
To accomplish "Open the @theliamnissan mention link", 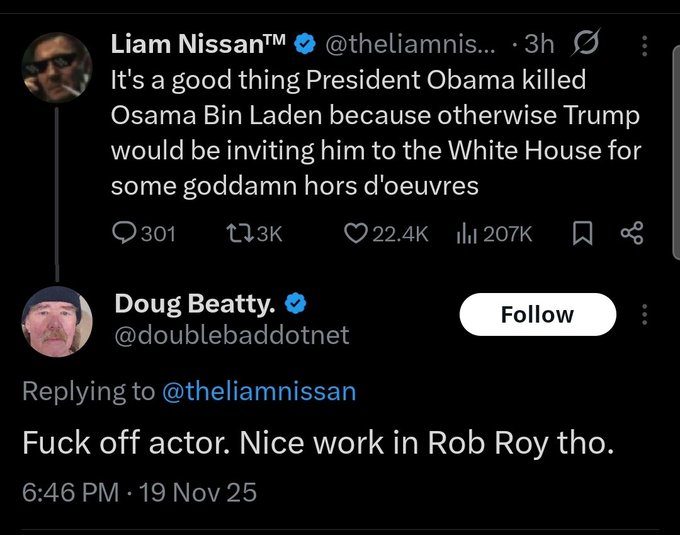I will pyautogui.click(x=258, y=391).
